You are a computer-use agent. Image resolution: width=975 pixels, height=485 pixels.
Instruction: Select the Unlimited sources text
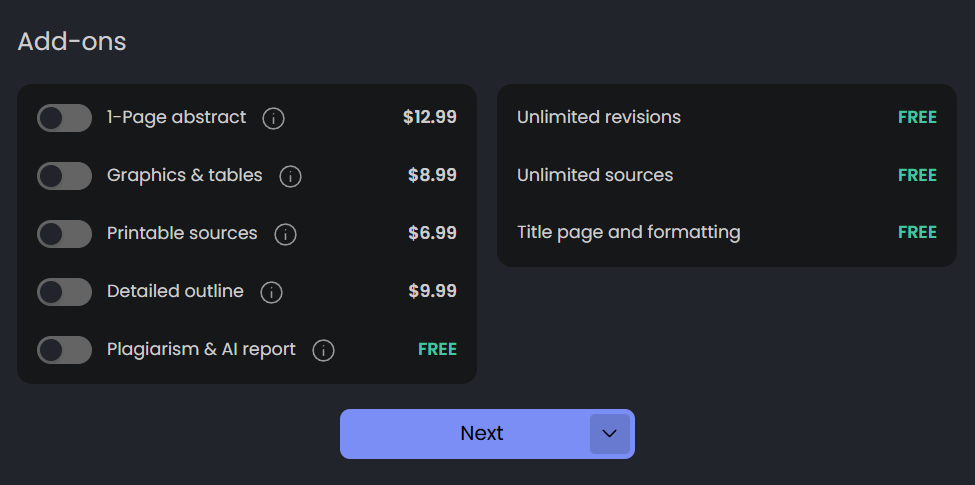tap(595, 175)
